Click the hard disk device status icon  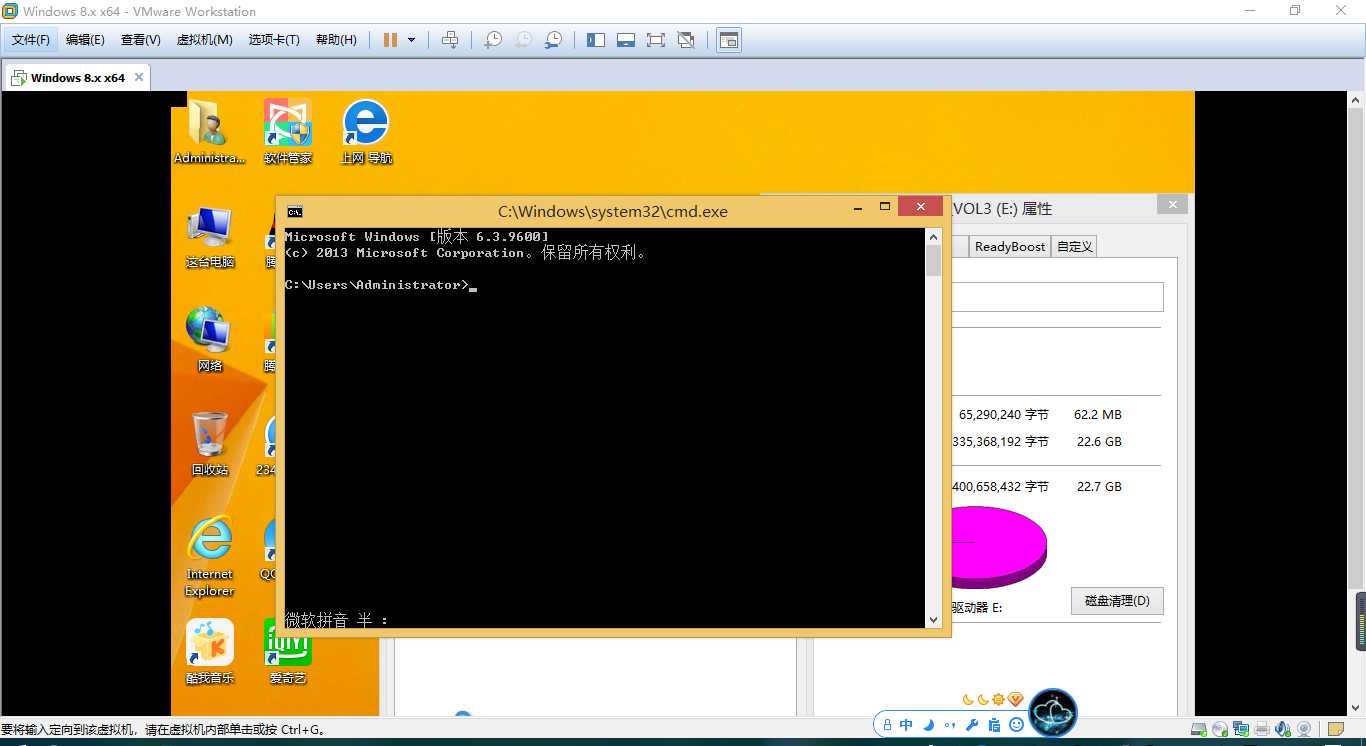pyautogui.click(x=1199, y=729)
